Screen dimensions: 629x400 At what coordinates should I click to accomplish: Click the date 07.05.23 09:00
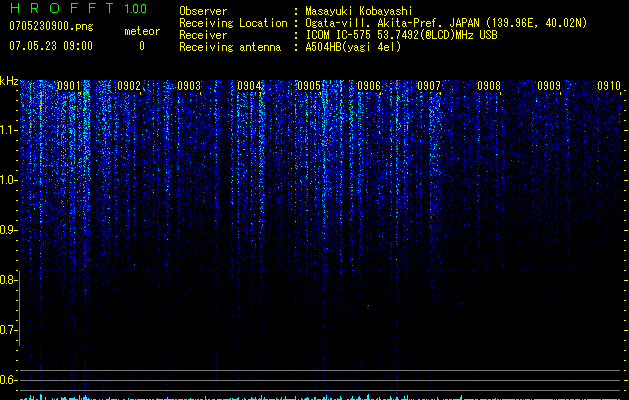point(51,46)
